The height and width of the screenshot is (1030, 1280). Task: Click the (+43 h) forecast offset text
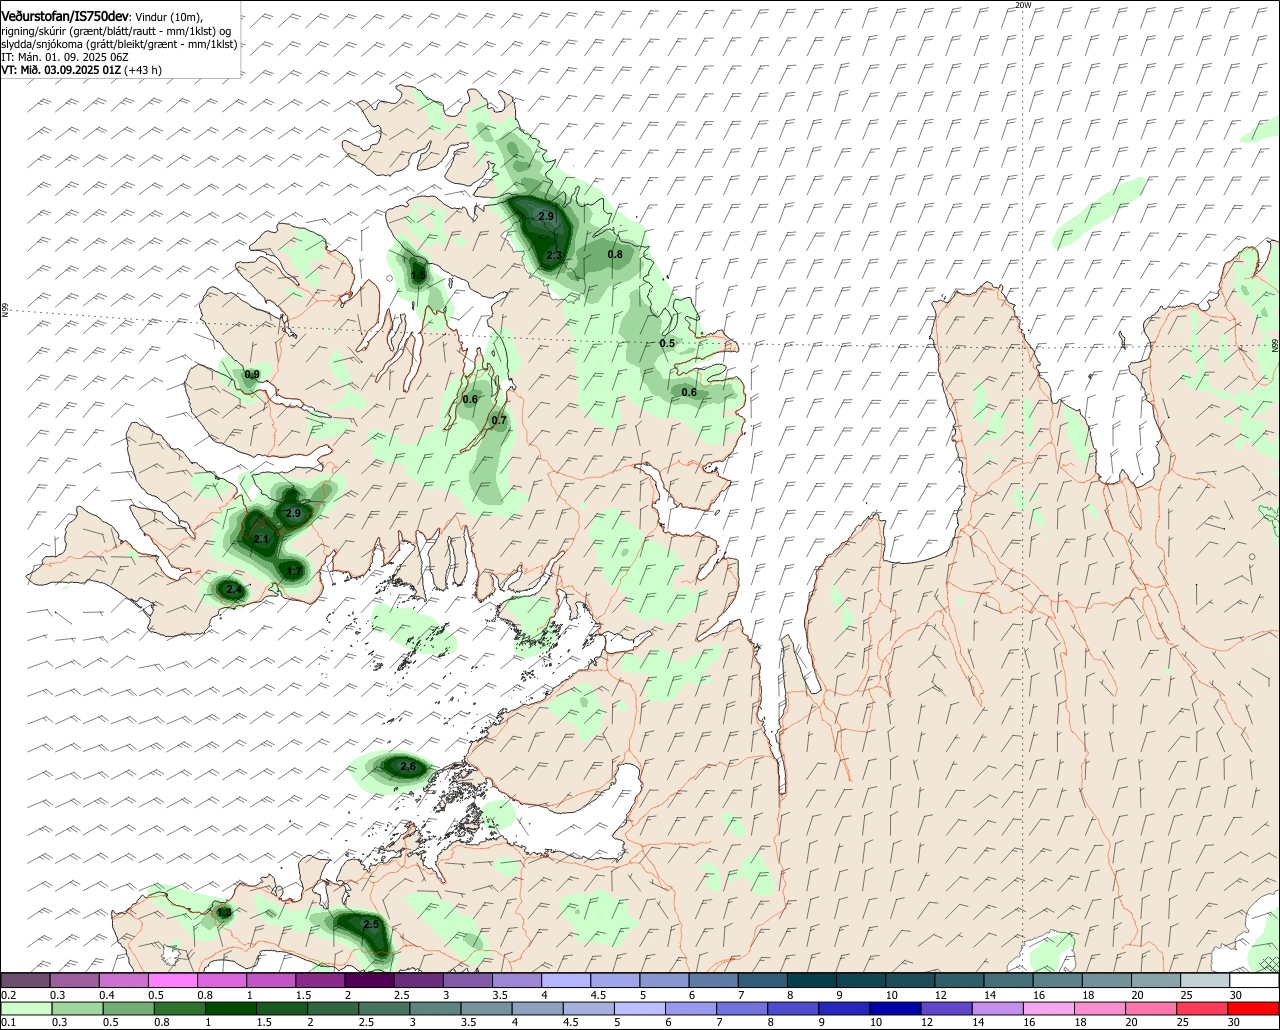coord(141,70)
